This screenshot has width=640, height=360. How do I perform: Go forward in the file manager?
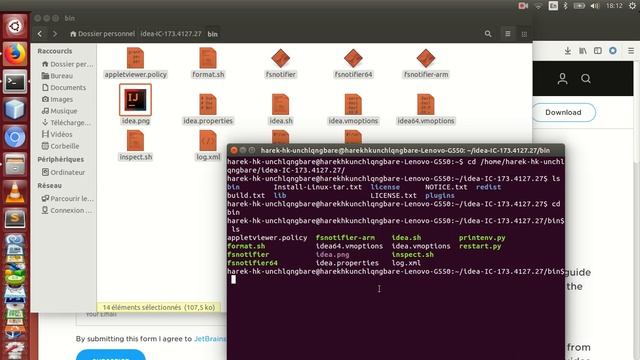(x=55, y=34)
